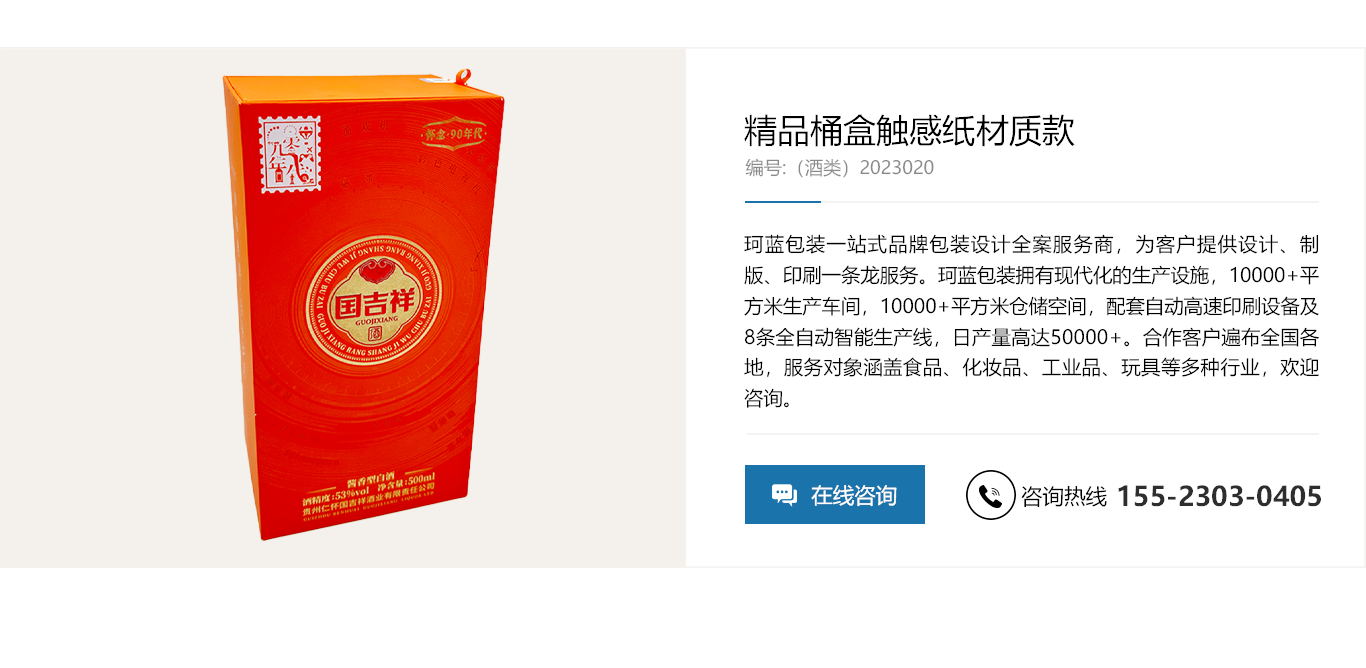Click the 在线咨询 online consultation button
This screenshot has height=668, width=1366.
[834, 494]
